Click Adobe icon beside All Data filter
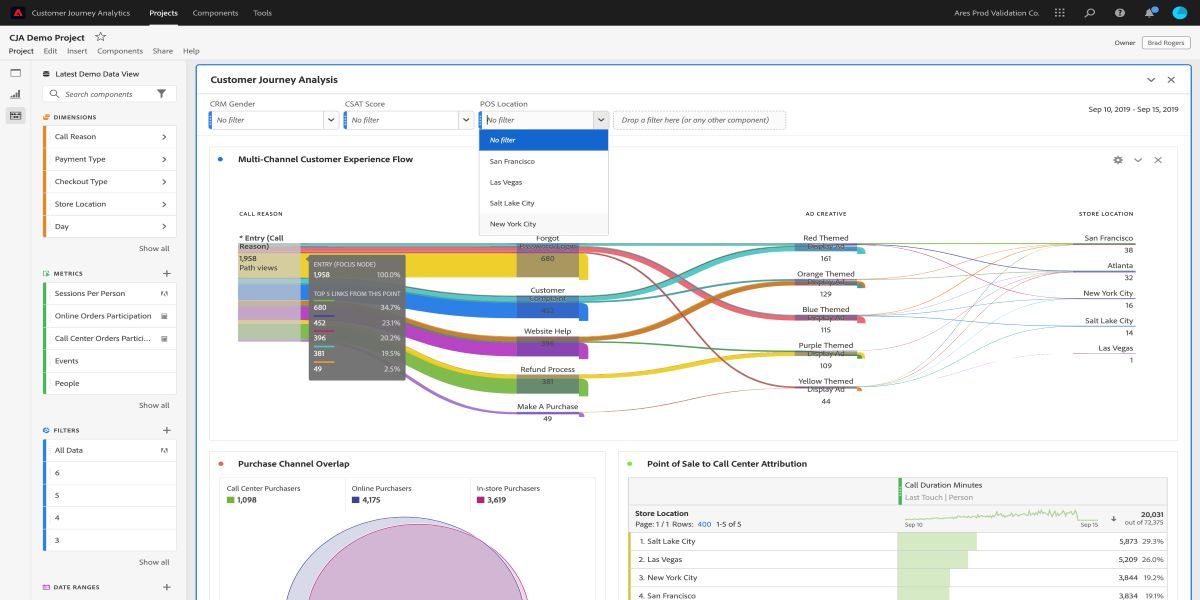The image size is (1200, 600). coord(164,451)
